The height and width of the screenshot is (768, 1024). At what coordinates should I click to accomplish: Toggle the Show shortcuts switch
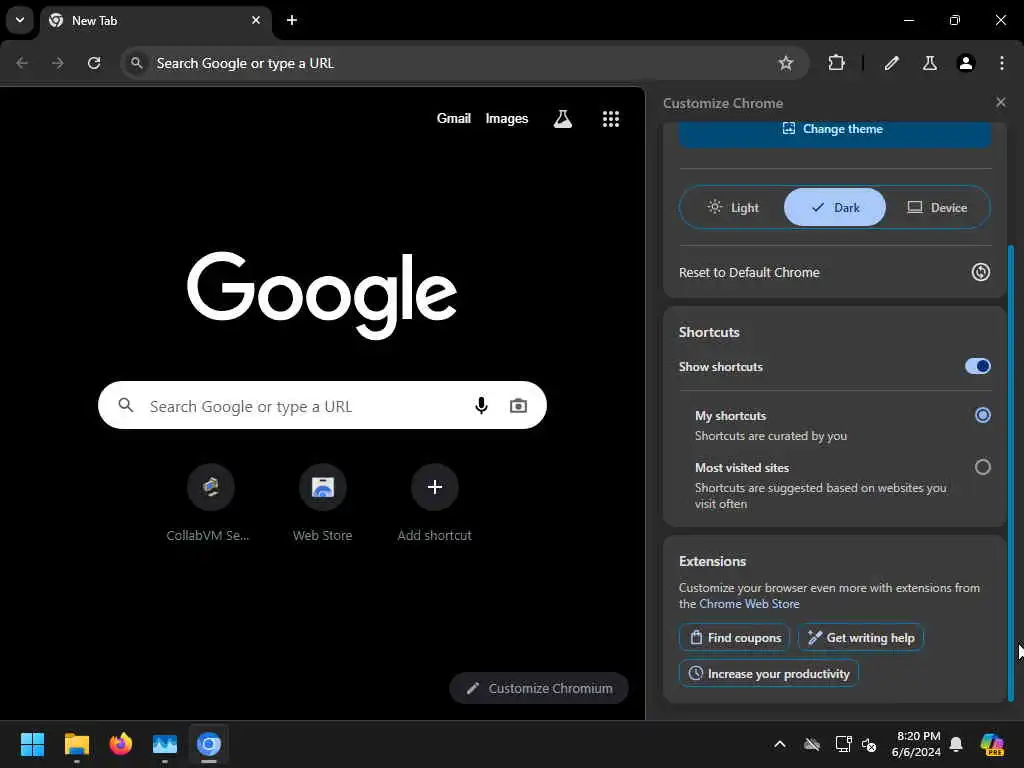point(978,366)
